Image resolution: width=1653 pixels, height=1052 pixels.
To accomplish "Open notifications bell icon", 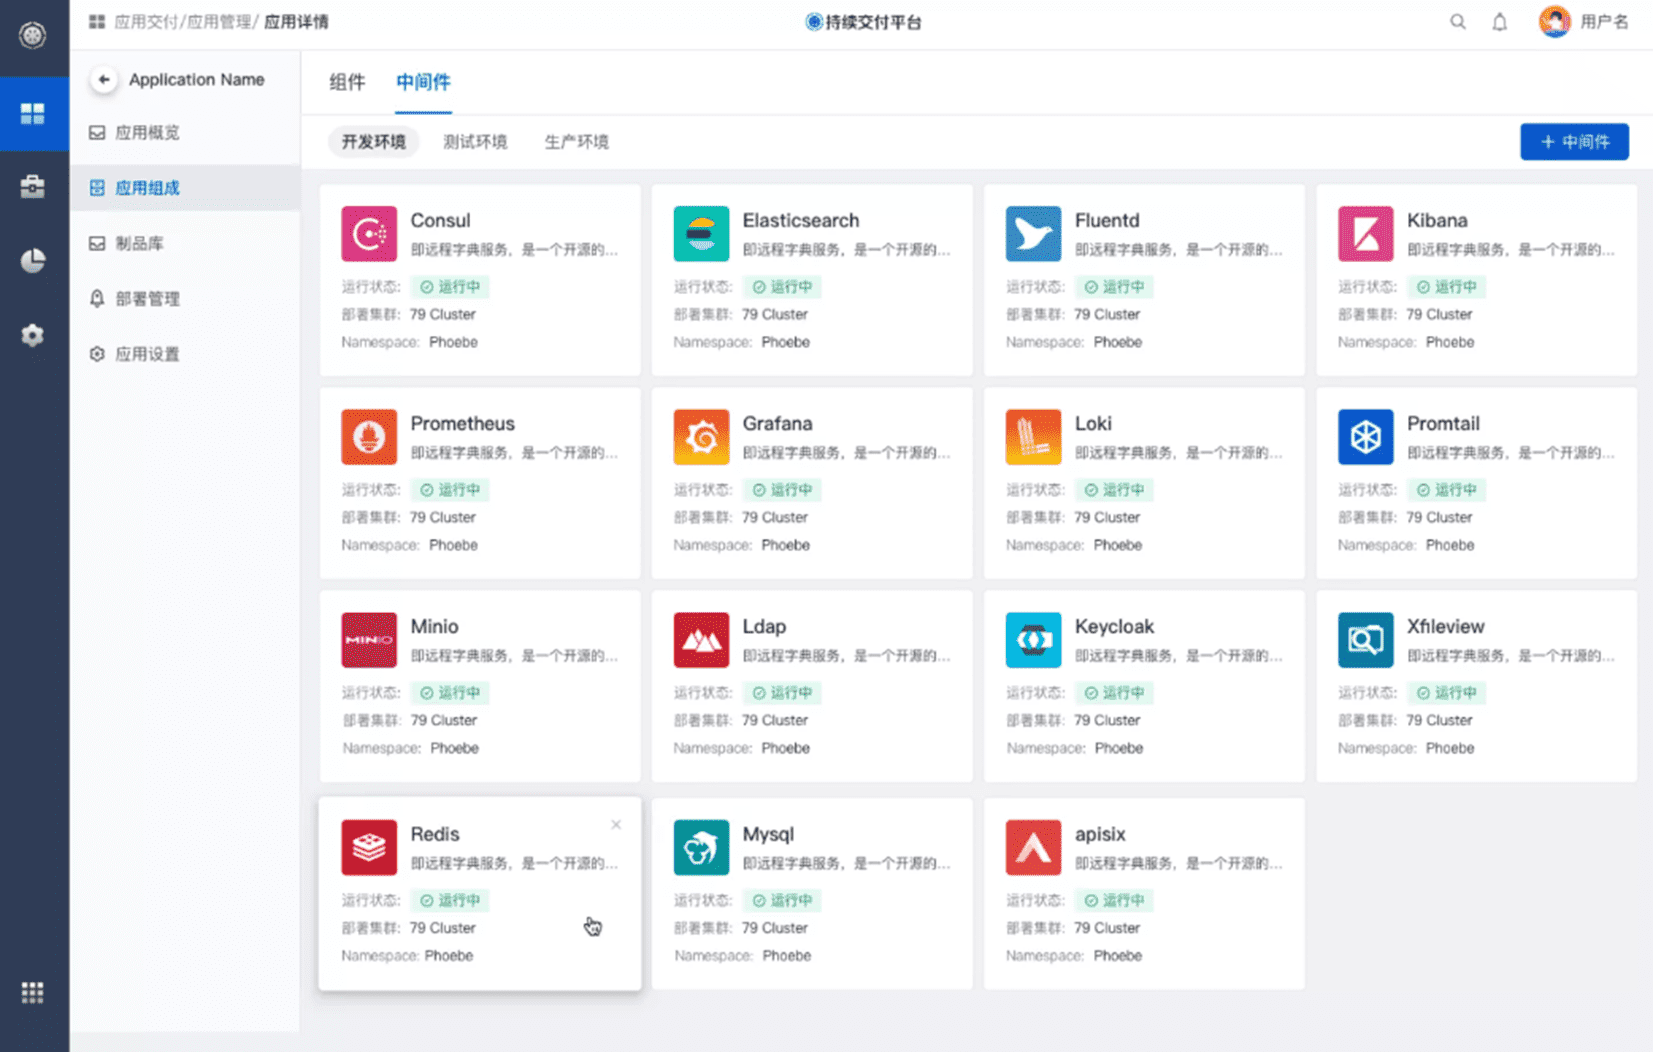I will [x=1500, y=22].
